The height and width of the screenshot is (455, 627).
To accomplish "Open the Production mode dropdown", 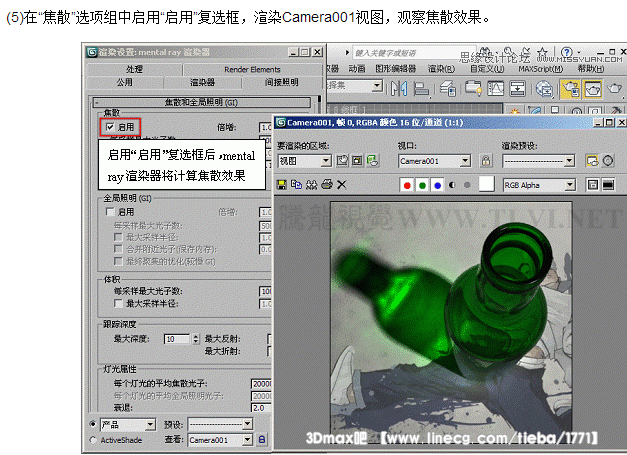I will pos(127,424).
